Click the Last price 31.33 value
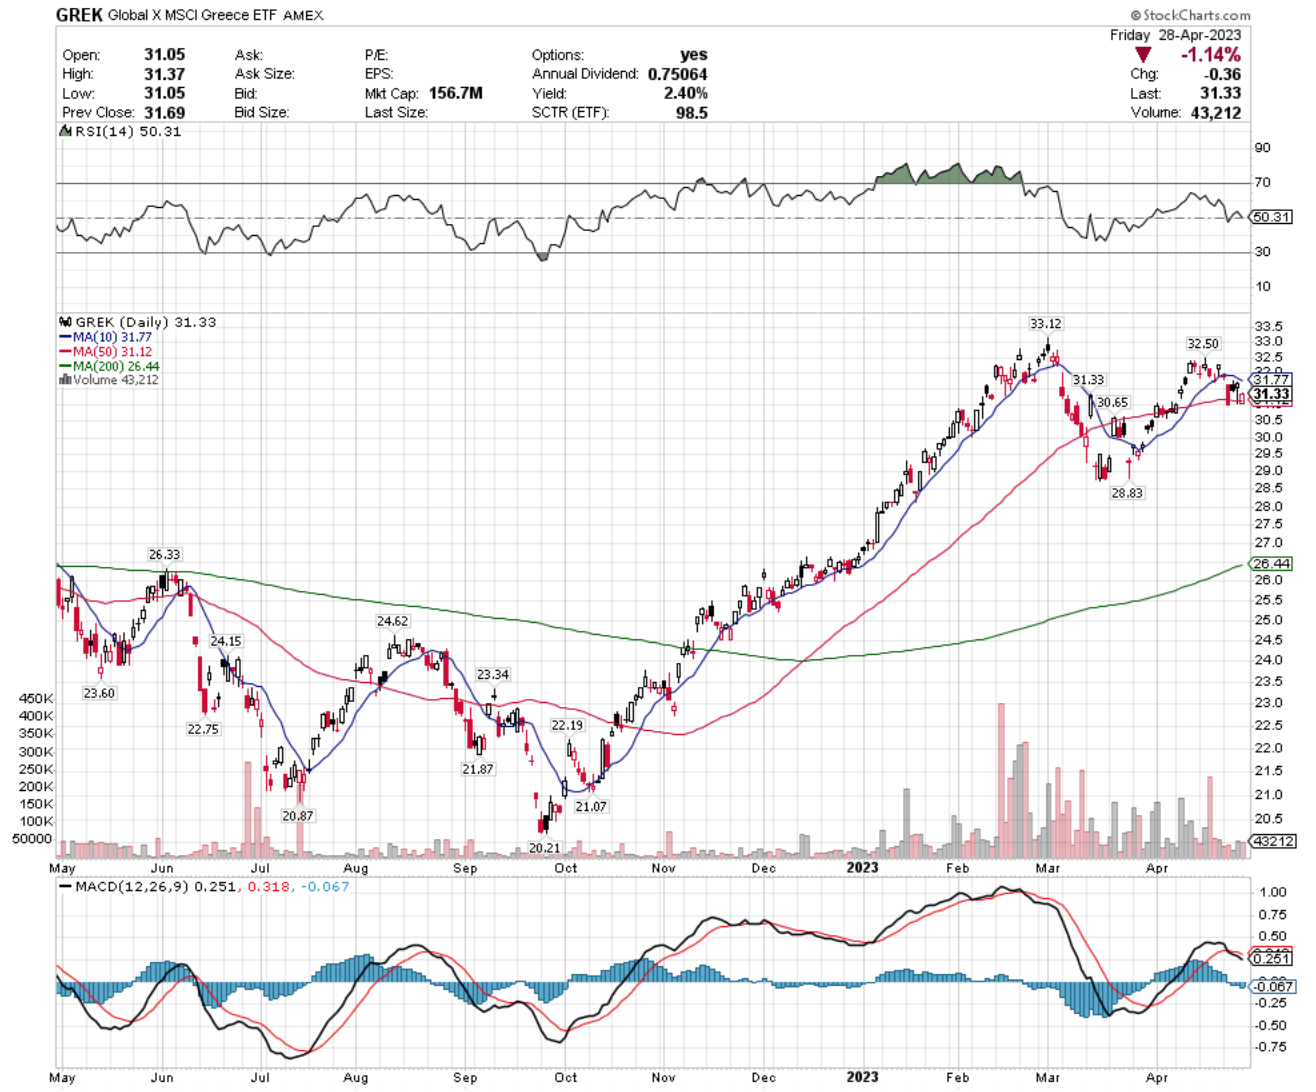This screenshot has width=1316, height=1092. [1220, 93]
